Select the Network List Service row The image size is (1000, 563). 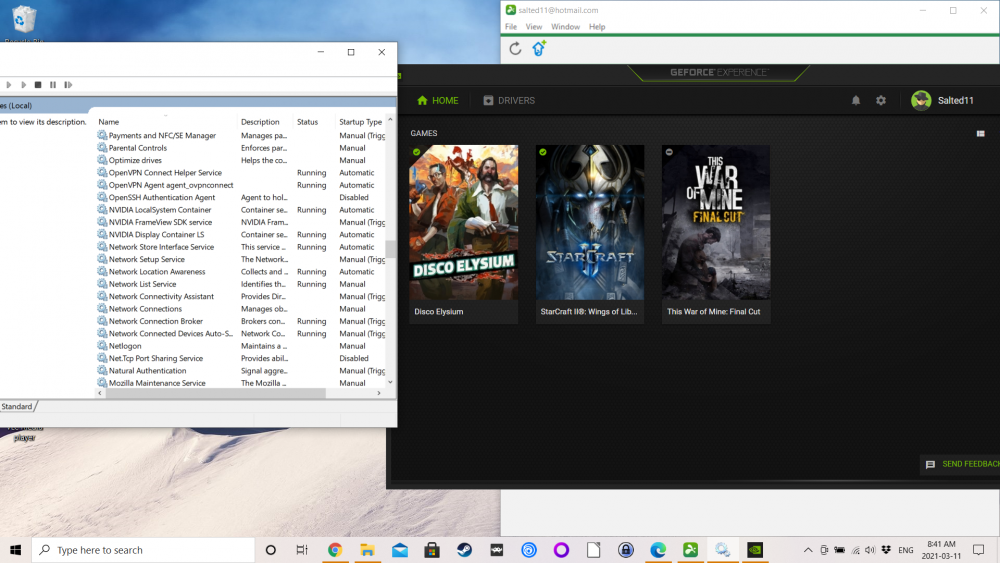(241, 284)
